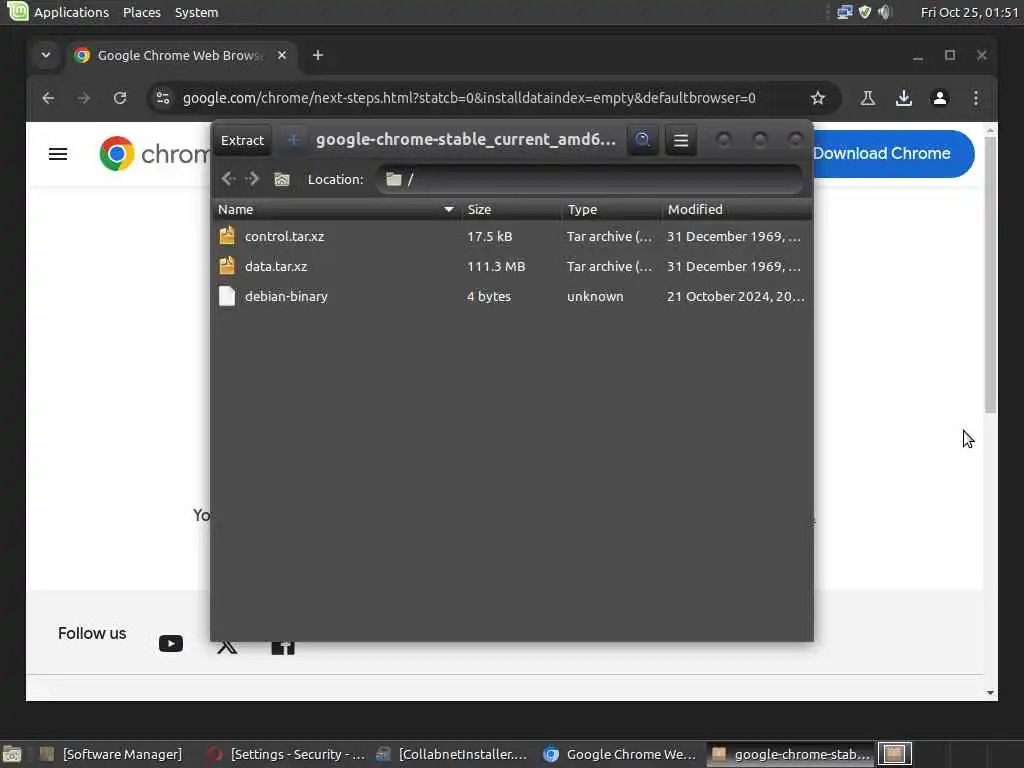Open Chrome three-dot menu
This screenshot has width=1024, height=768.
point(976,98)
